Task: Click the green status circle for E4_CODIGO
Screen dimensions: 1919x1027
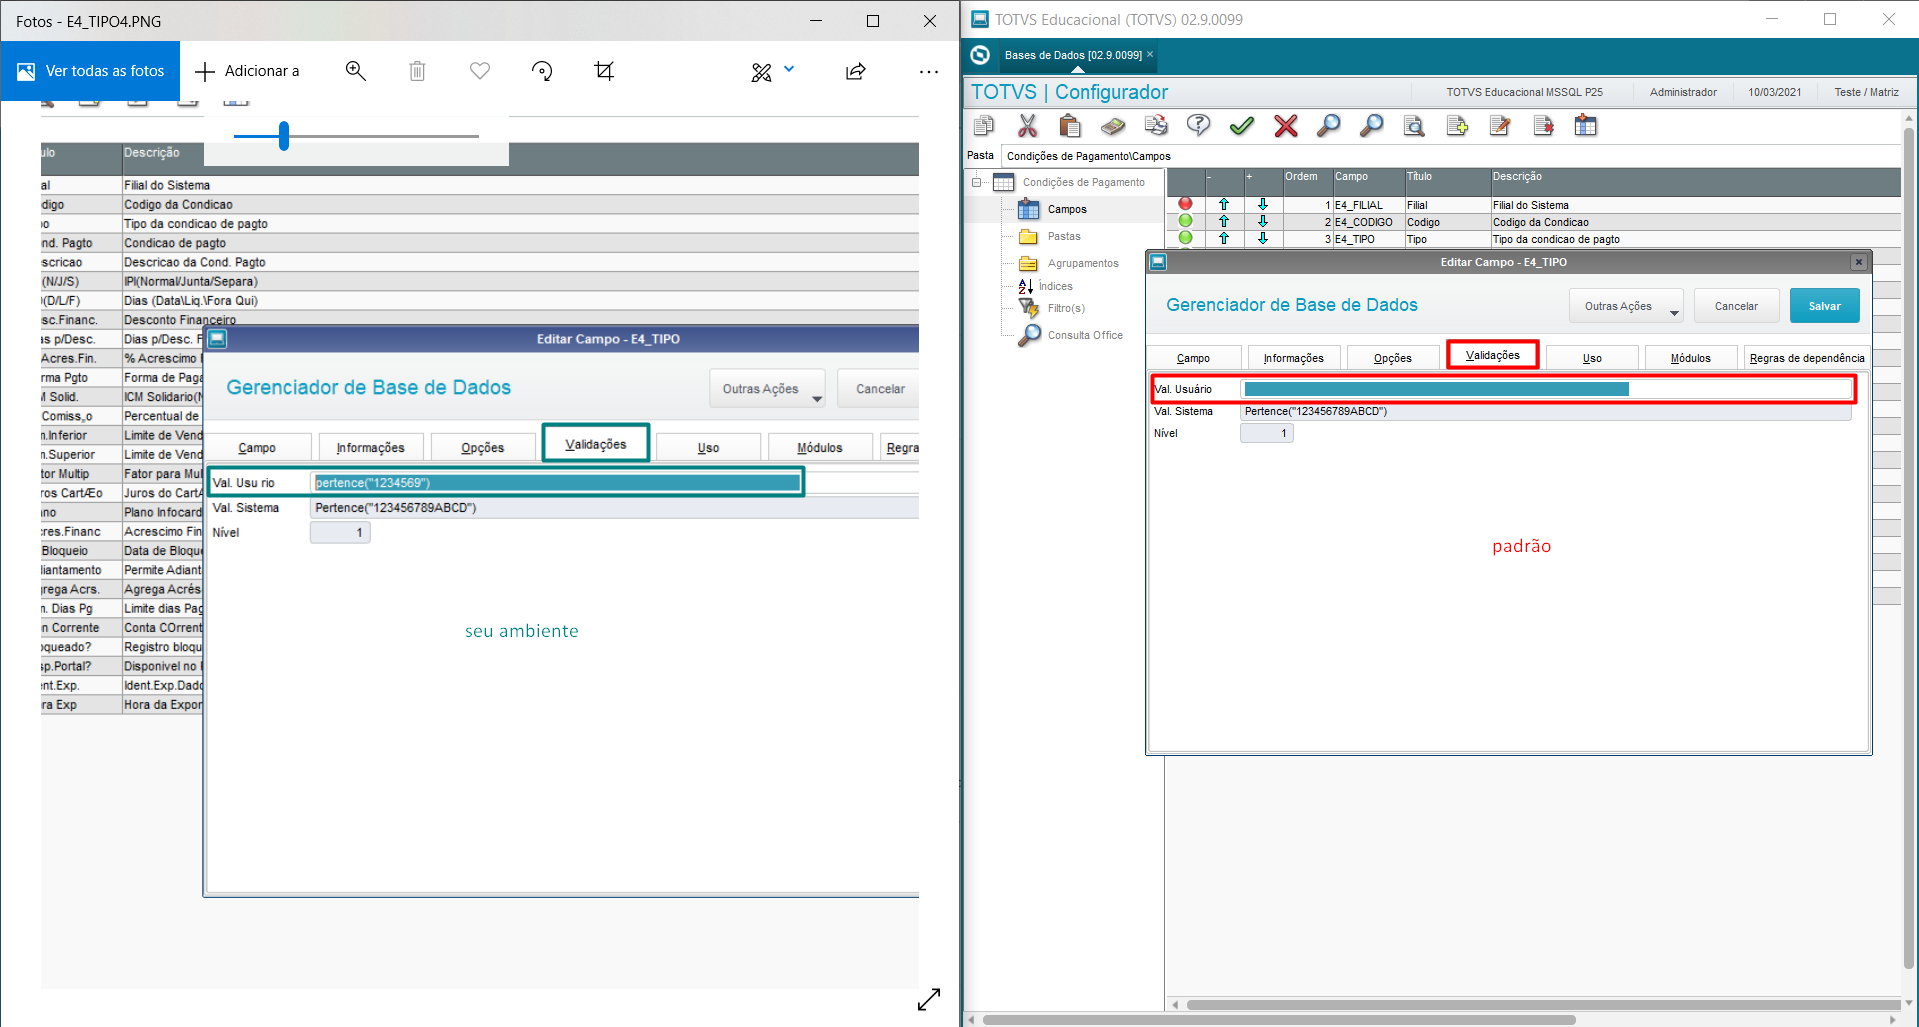Action: pos(1185,221)
